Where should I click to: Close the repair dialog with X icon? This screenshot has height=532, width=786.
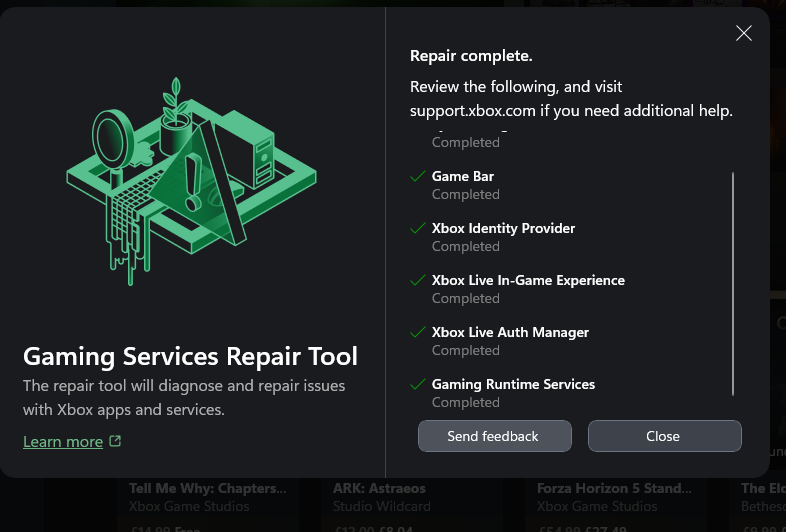coord(743,33)
